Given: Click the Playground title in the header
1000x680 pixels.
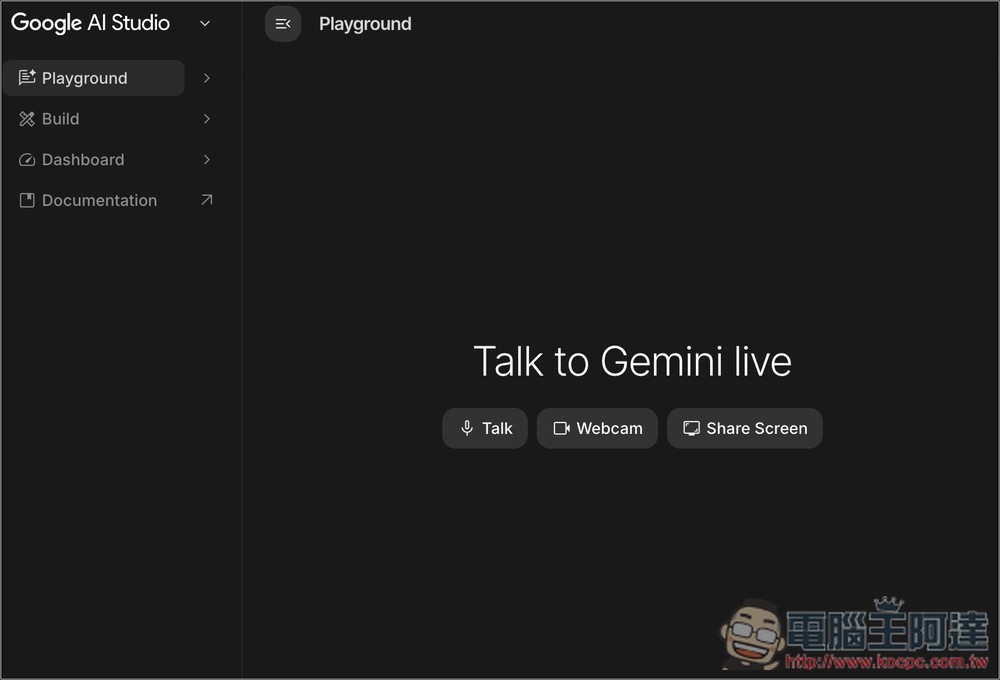Looking at the screenshot, I should point(365,23).
